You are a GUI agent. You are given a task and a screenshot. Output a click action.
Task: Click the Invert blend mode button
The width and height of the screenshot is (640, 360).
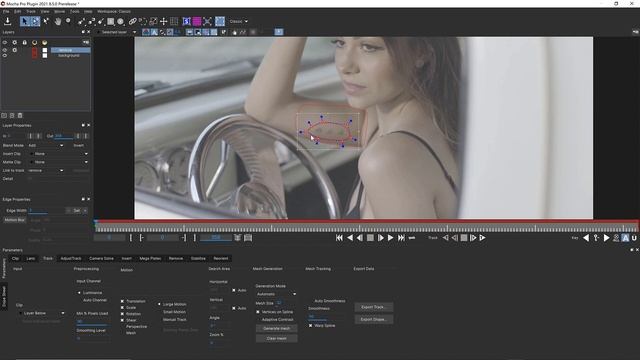click(x=79, y=146)
